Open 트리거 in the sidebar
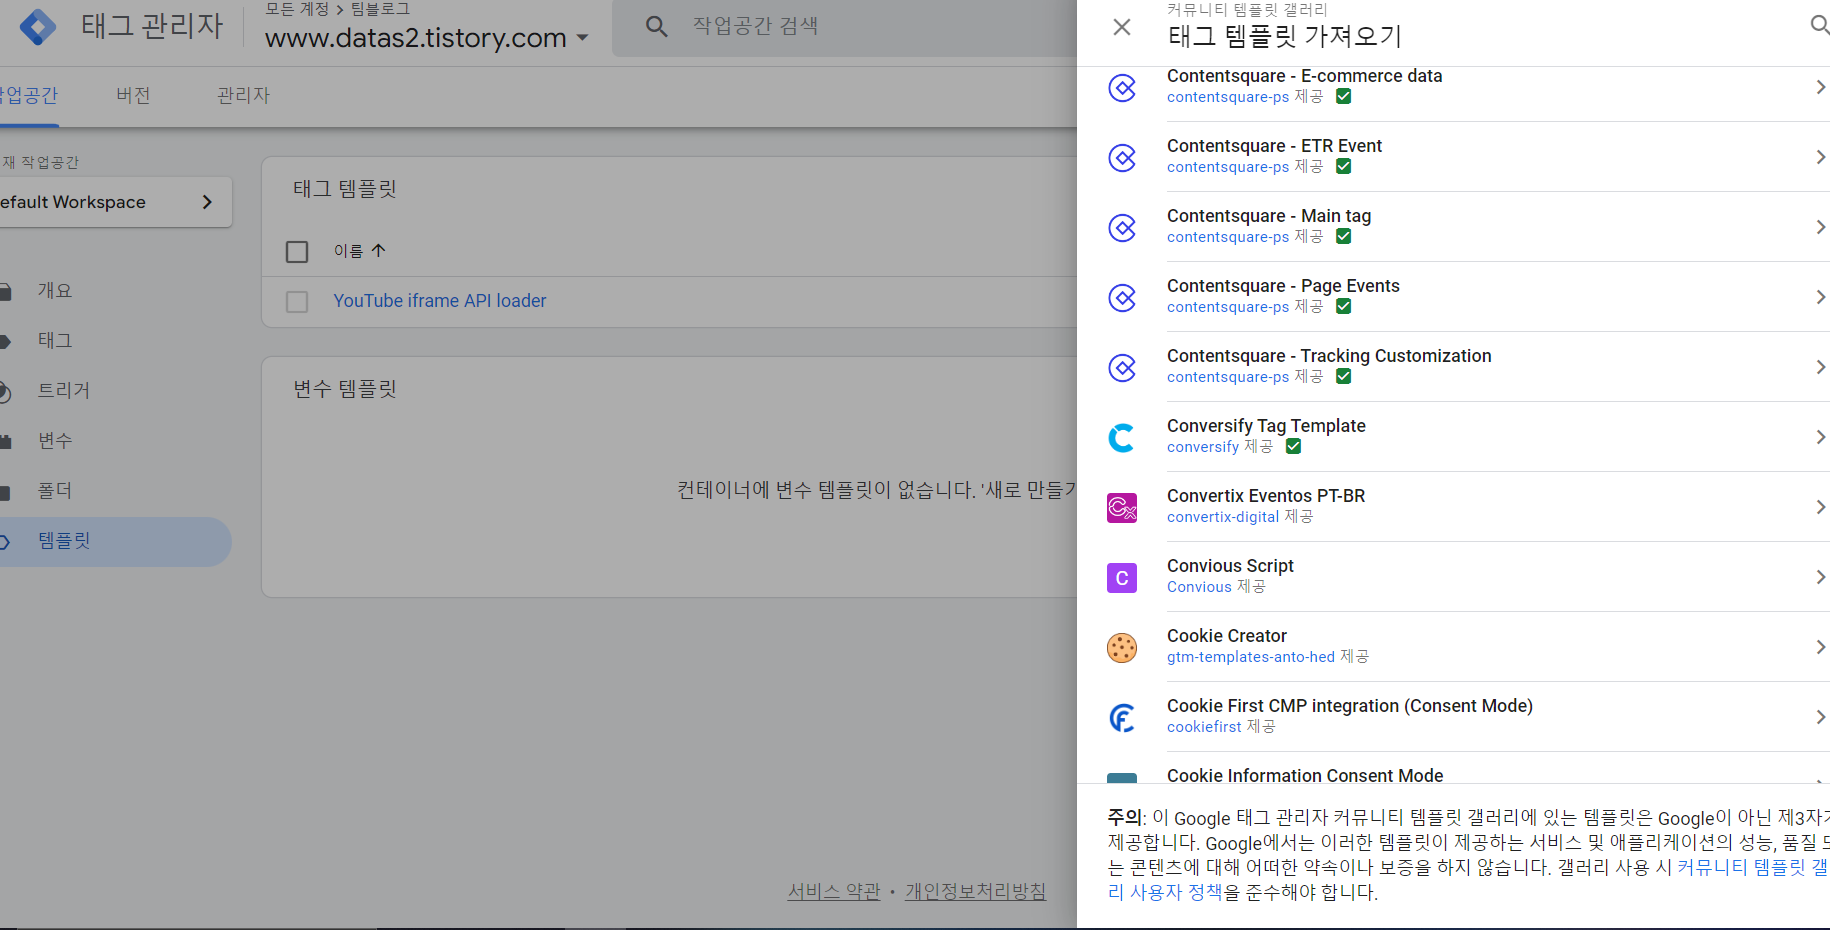 (x=64, y=391)
